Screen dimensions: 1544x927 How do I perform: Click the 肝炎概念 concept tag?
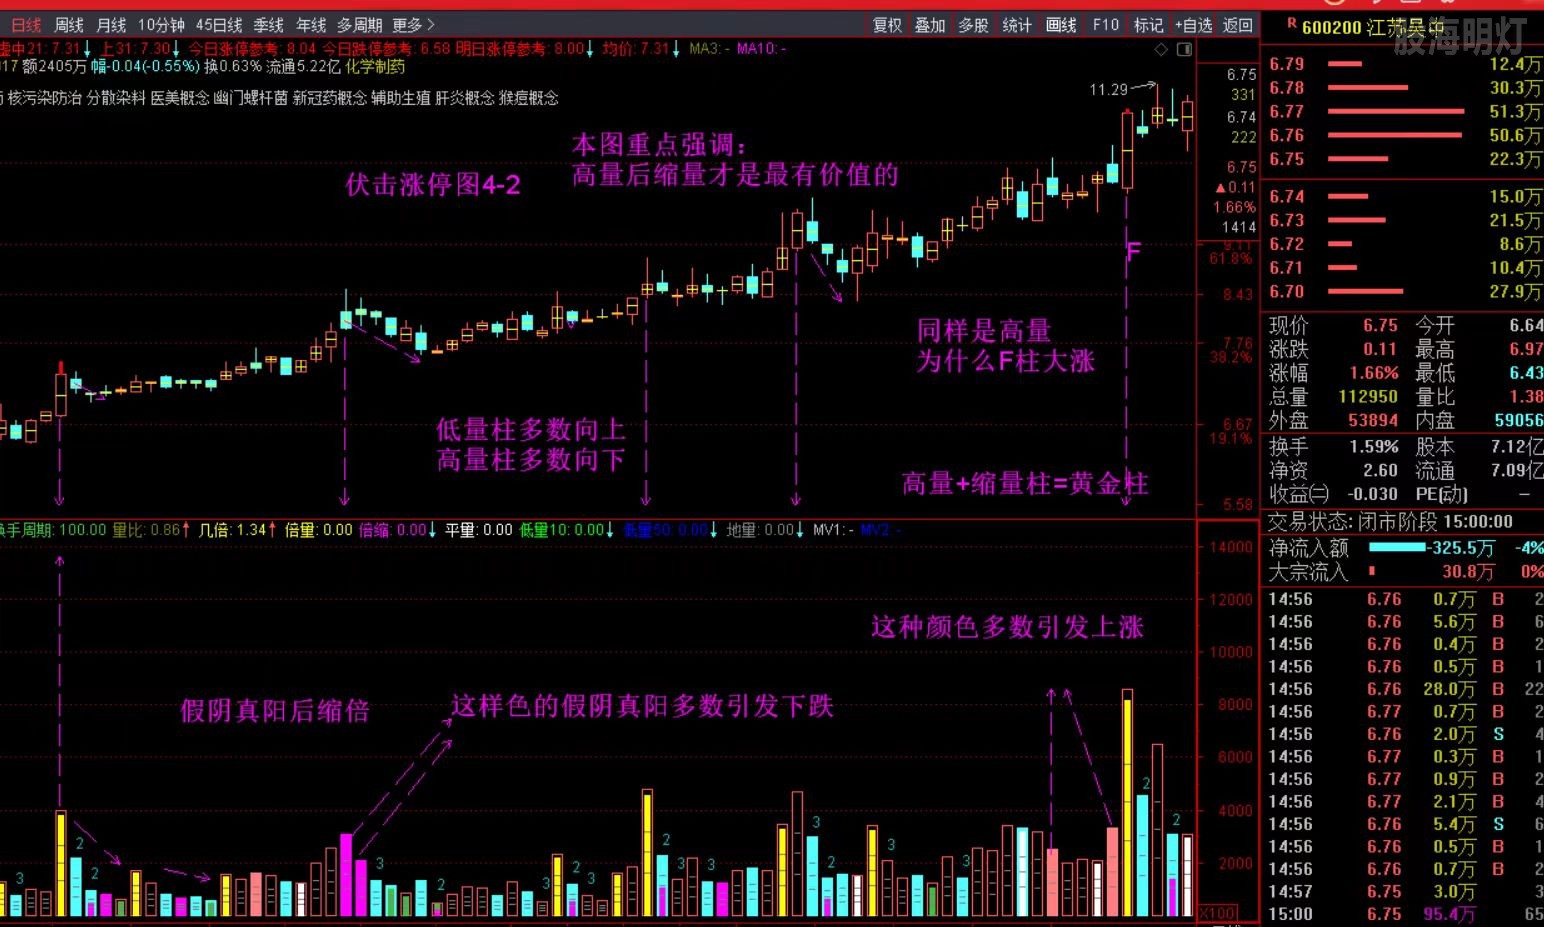pos(465,98)
